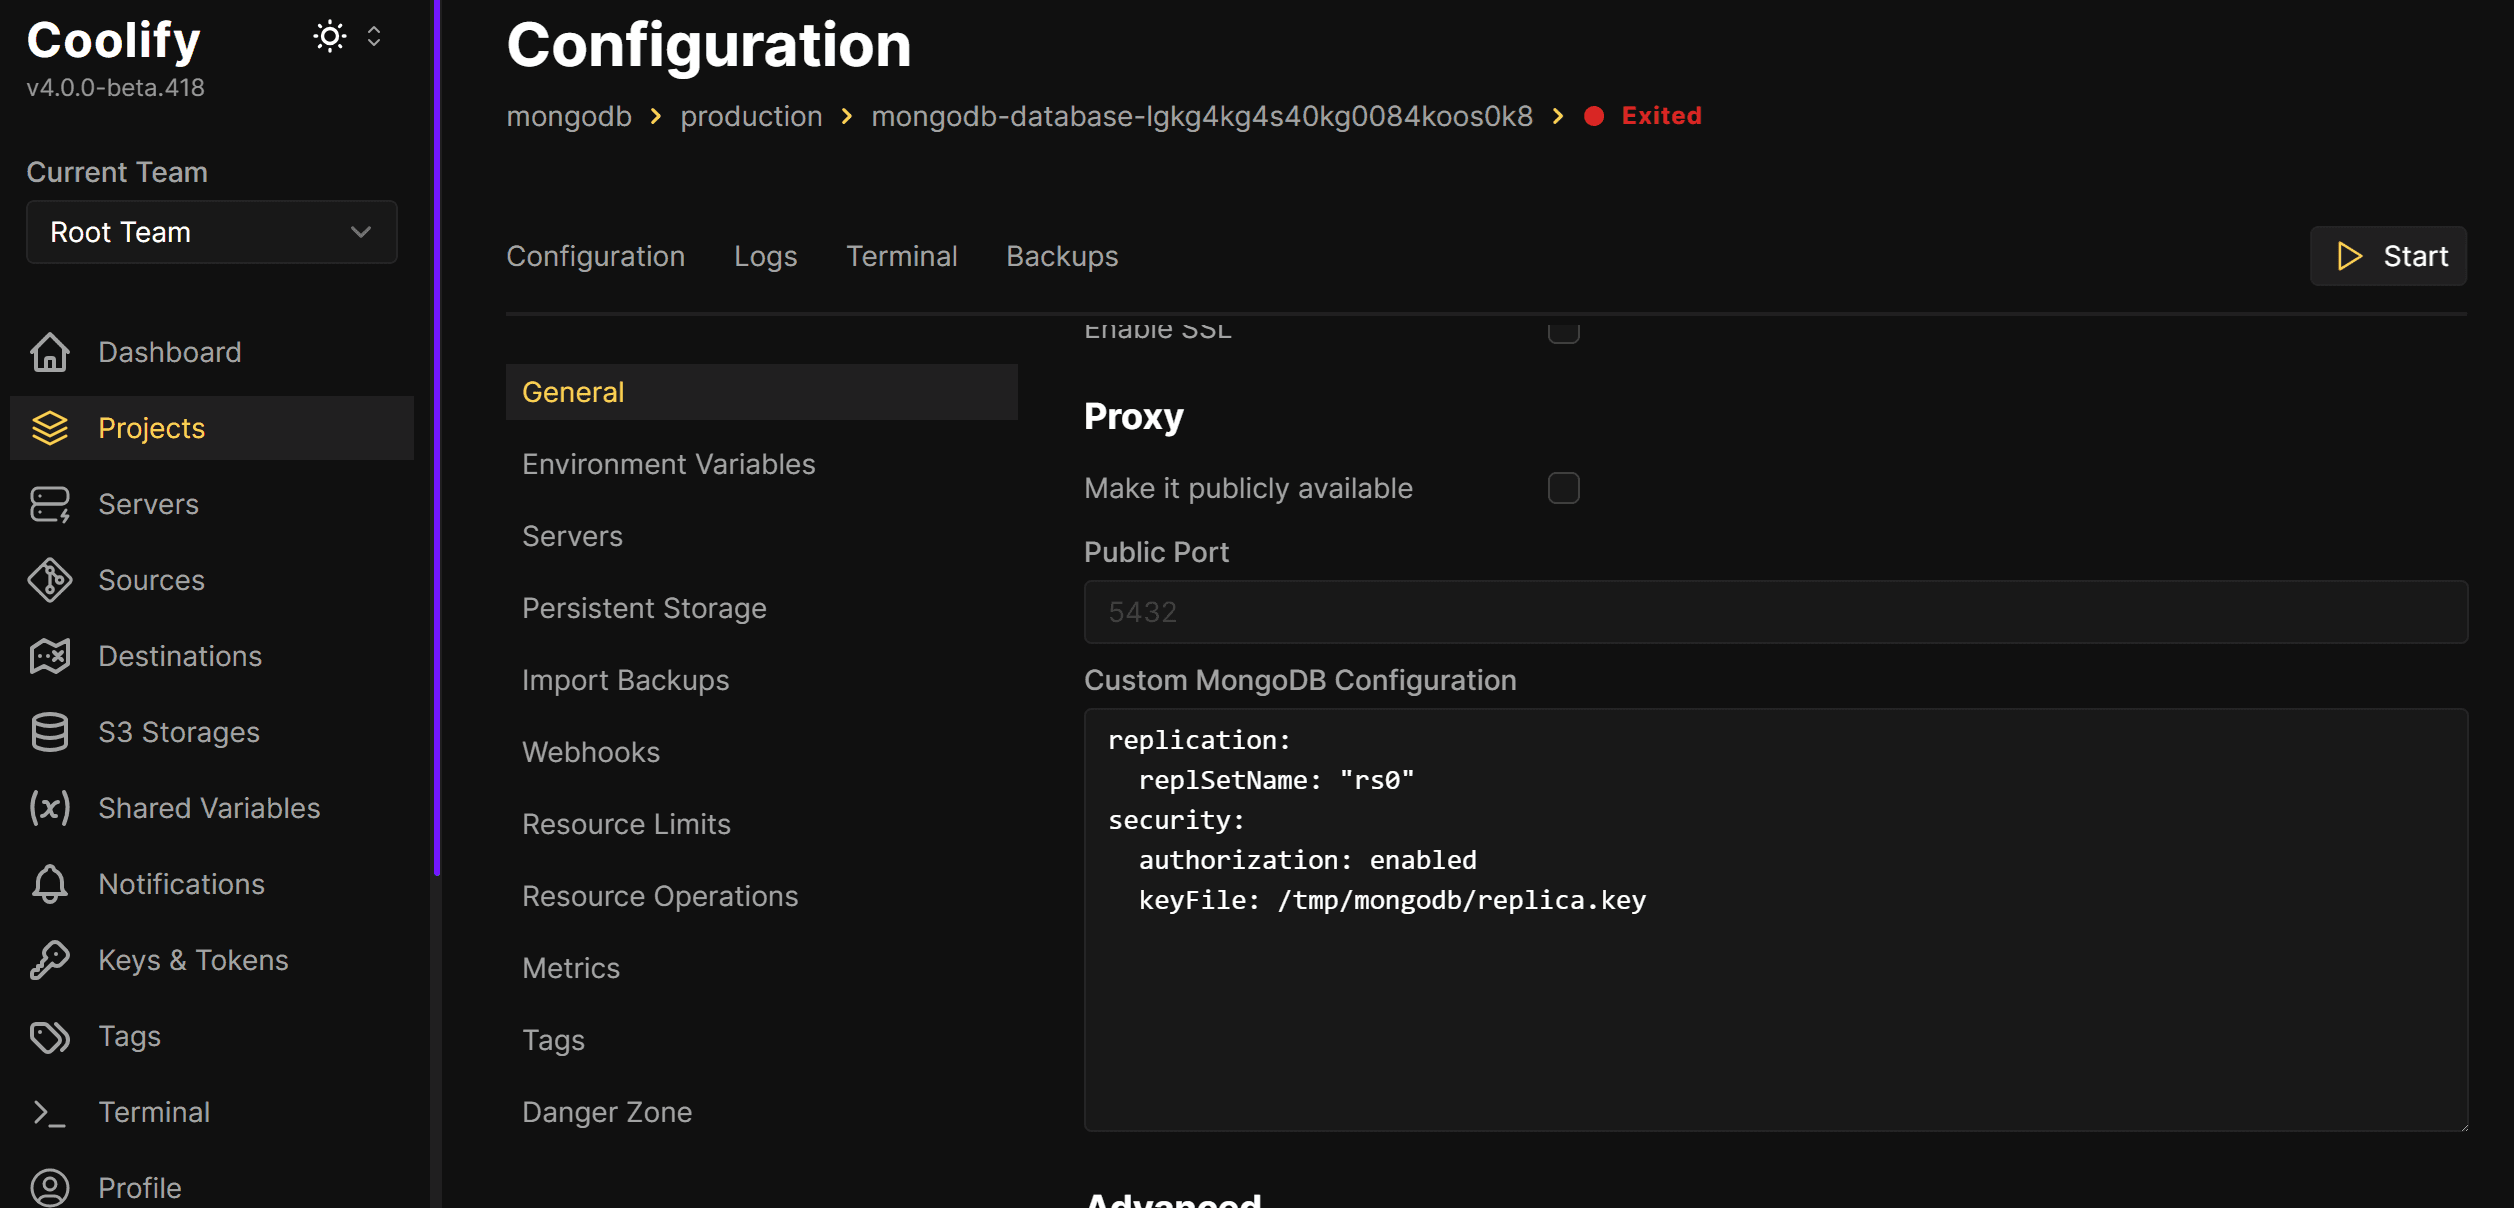Click the Profile user icon

point(50,1188)
